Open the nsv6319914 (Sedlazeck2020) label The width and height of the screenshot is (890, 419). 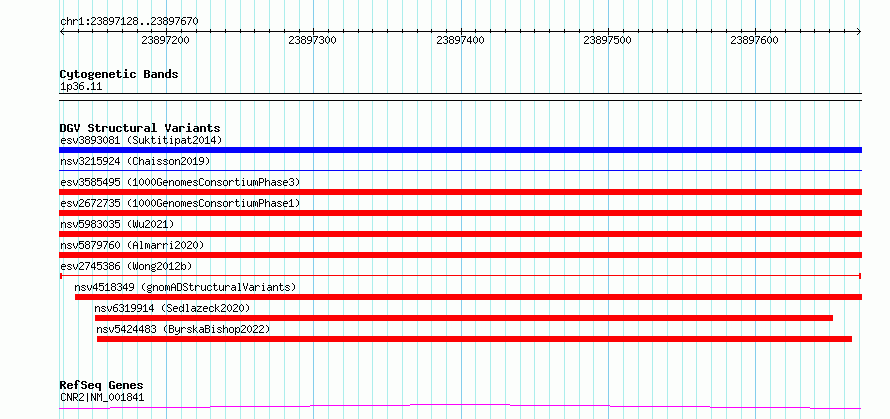click(x=173, y=308)
